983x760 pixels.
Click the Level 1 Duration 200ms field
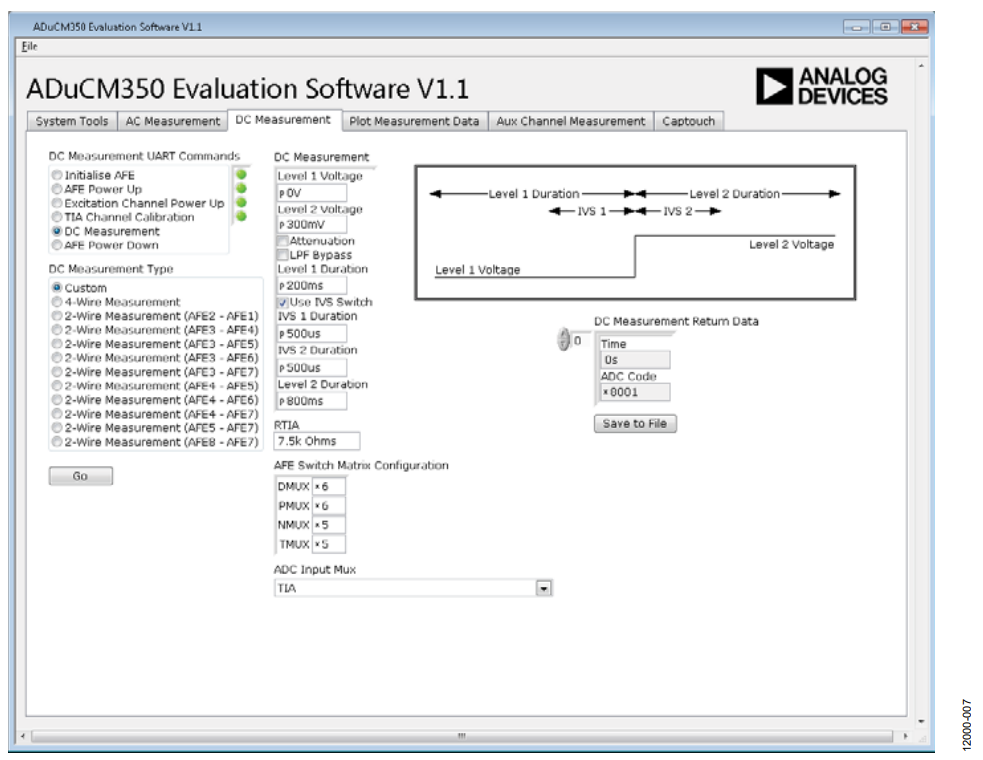[x=312, y=286]
